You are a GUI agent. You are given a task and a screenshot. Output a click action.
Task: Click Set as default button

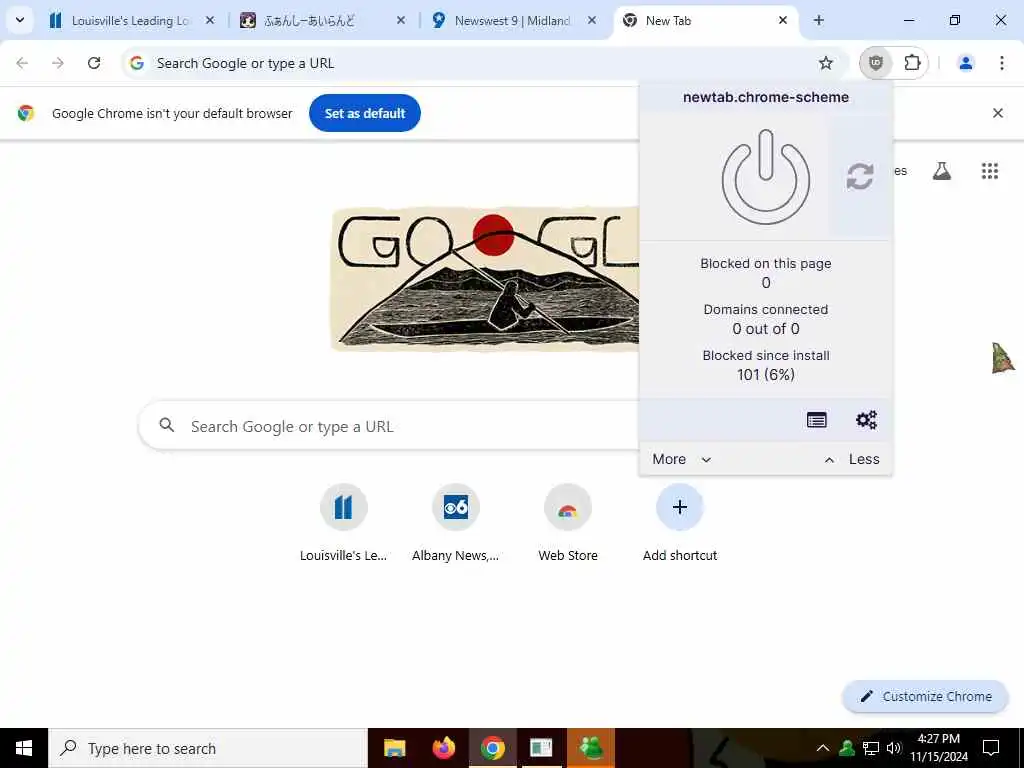click(364, 113)
